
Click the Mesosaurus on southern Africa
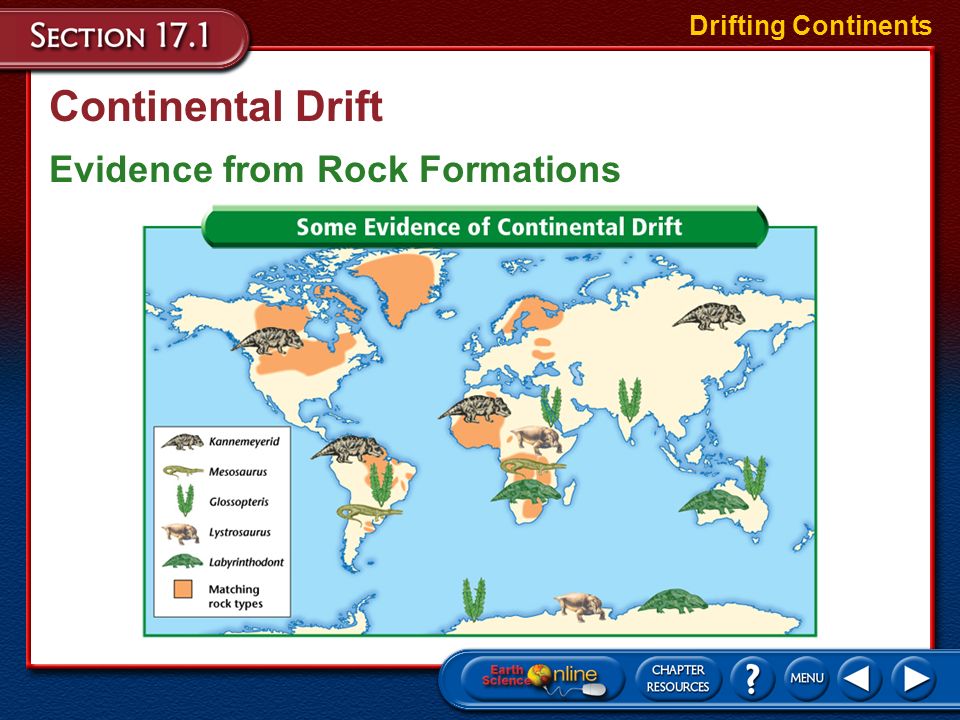coord(533,468)
